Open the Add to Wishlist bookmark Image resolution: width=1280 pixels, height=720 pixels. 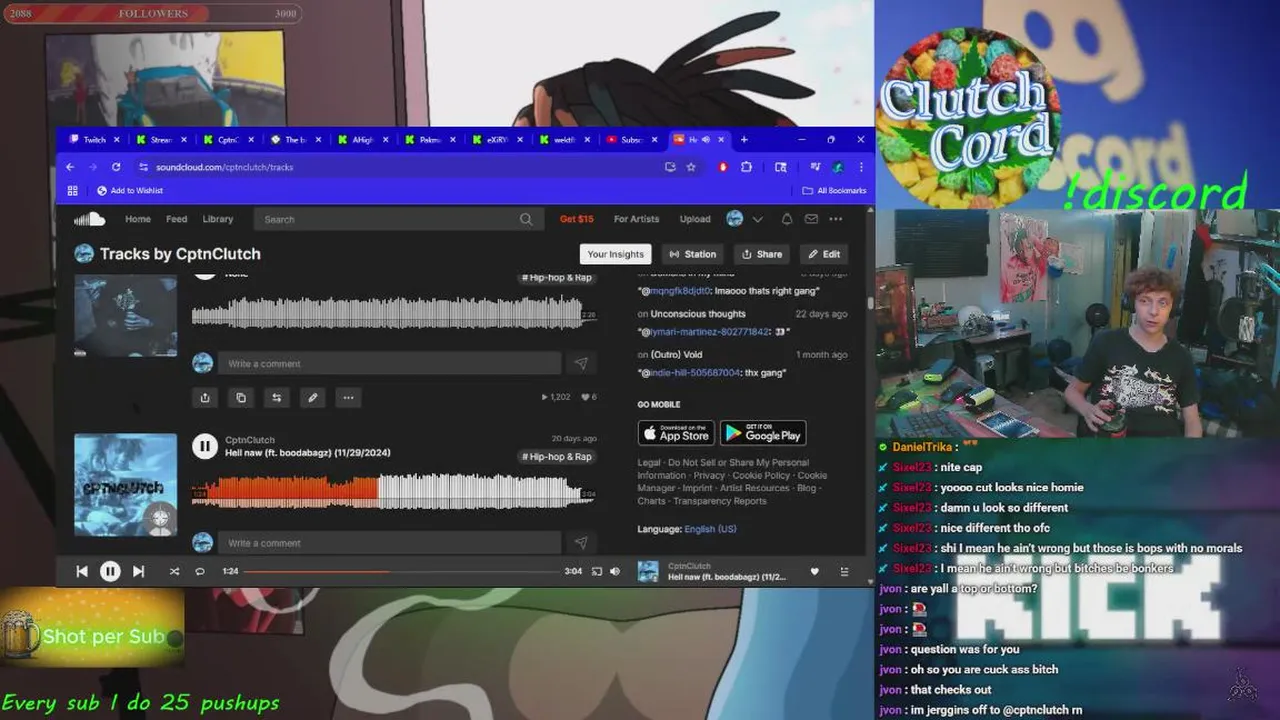[x=130, y=190]
